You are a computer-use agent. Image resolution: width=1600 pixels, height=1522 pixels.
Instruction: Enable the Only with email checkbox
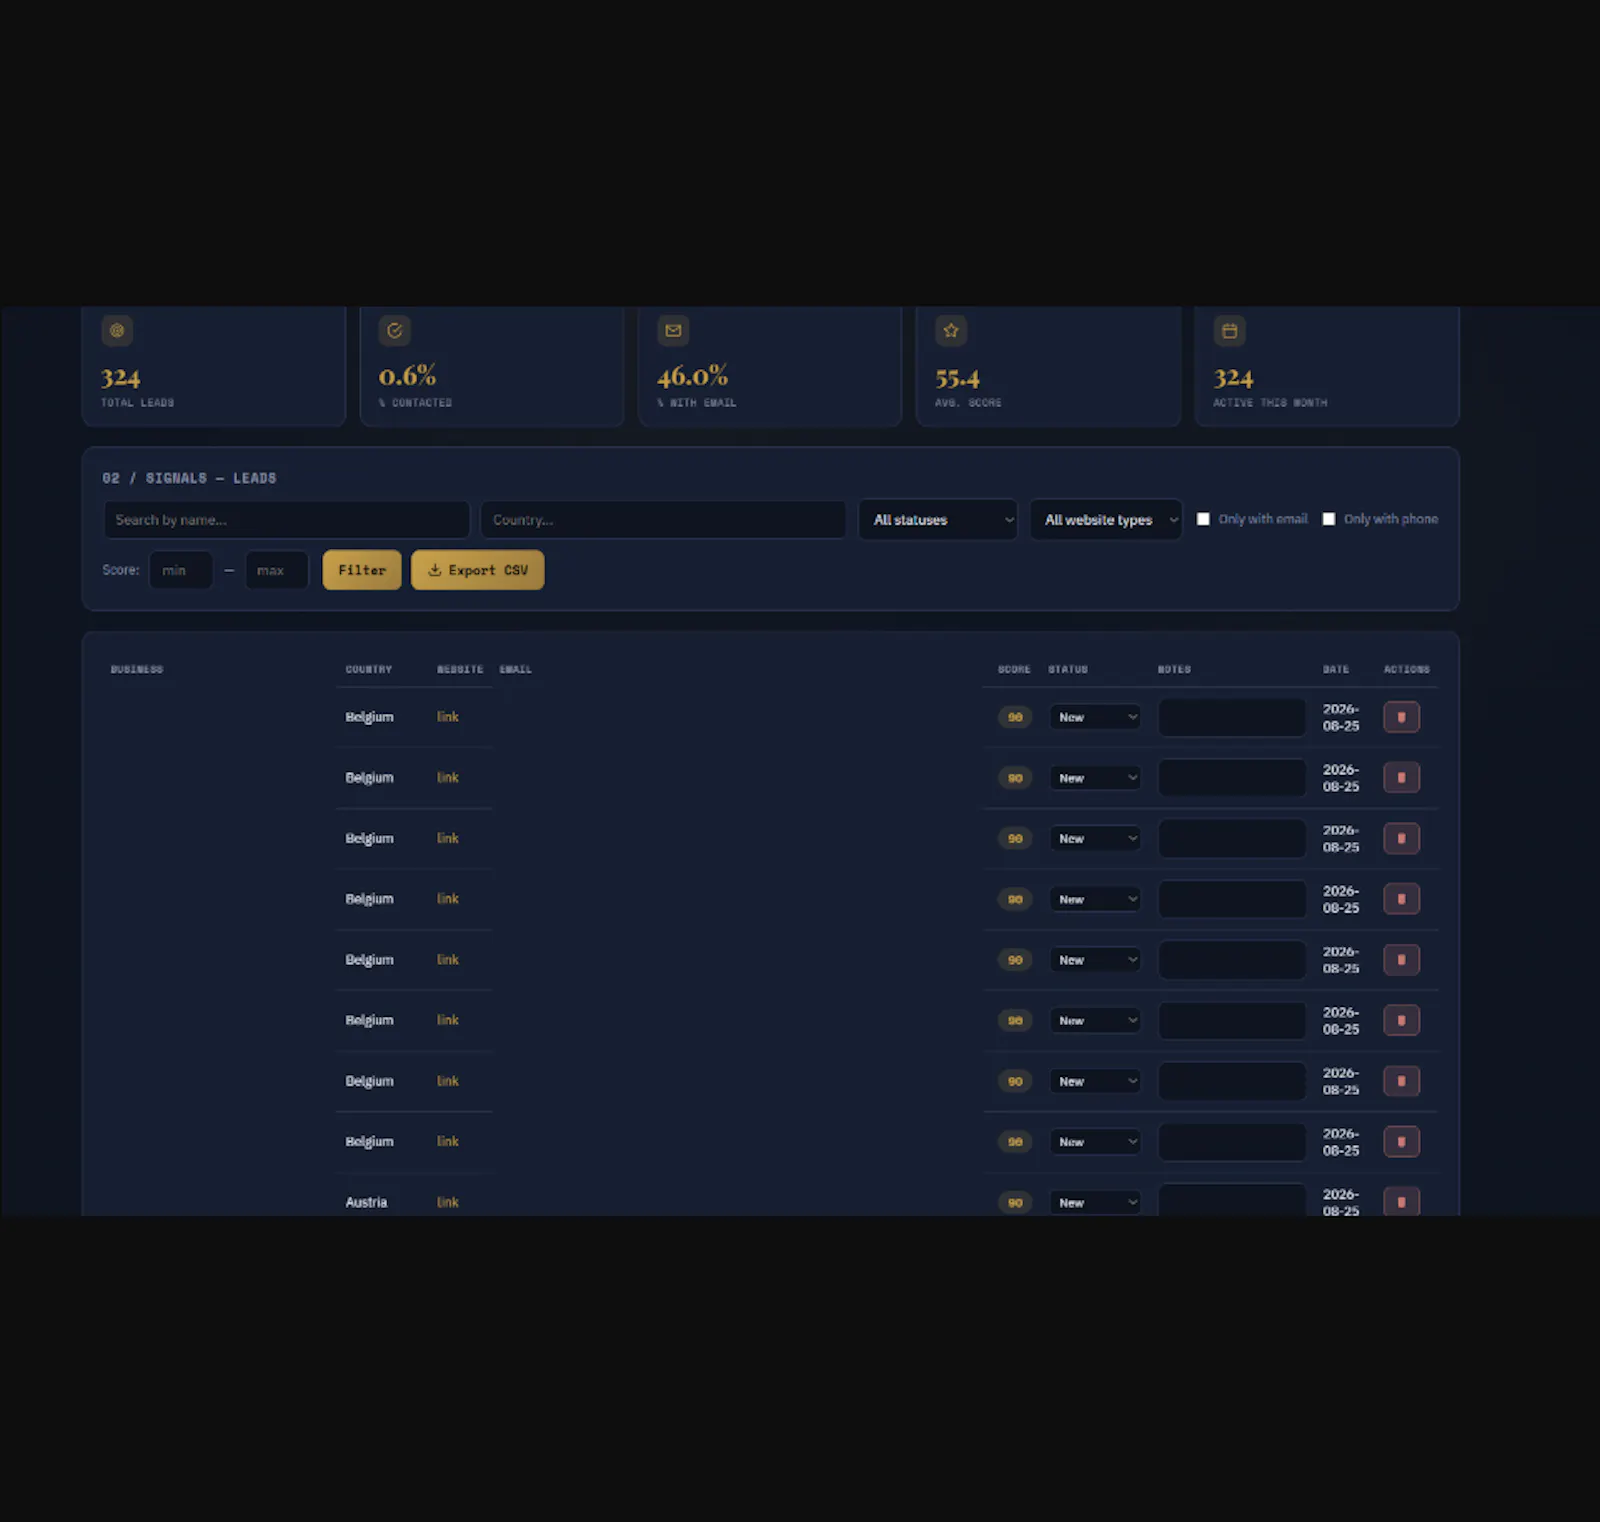[1203, 519]
